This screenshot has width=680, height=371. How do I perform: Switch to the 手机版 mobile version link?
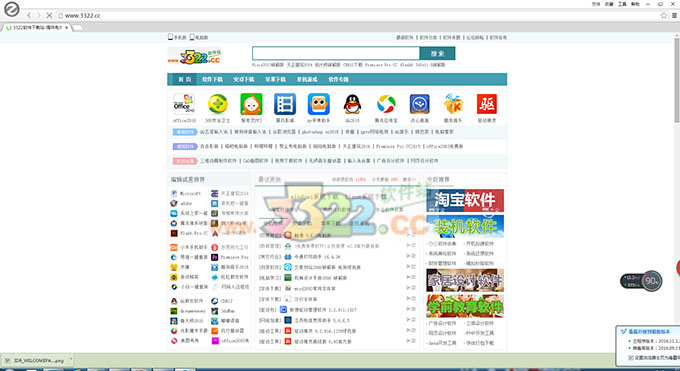point(177,37)
